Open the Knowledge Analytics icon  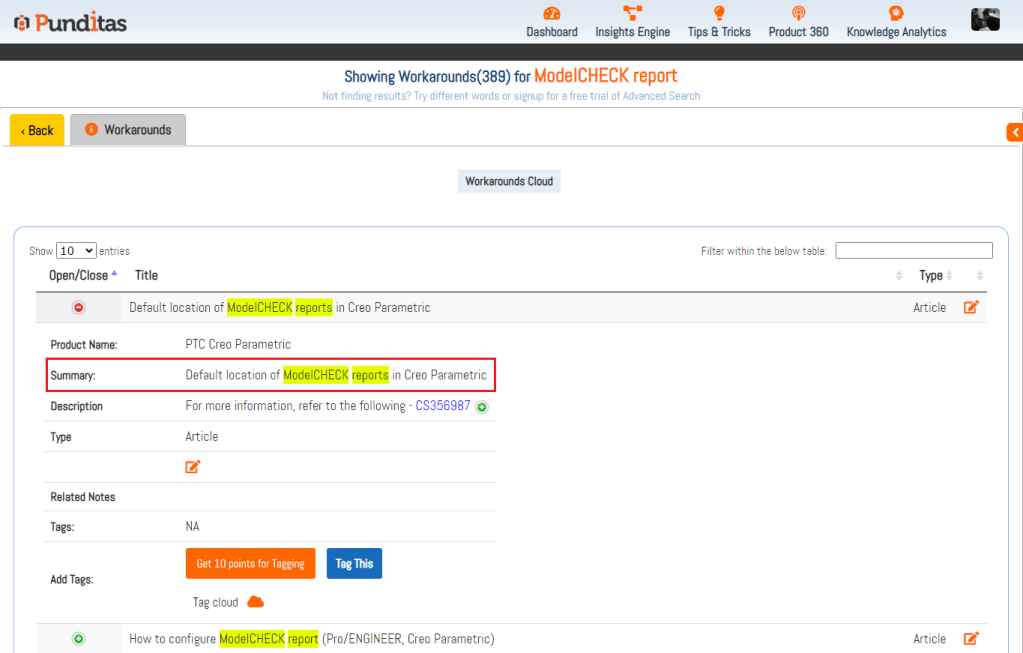click(x=896, y=13)
